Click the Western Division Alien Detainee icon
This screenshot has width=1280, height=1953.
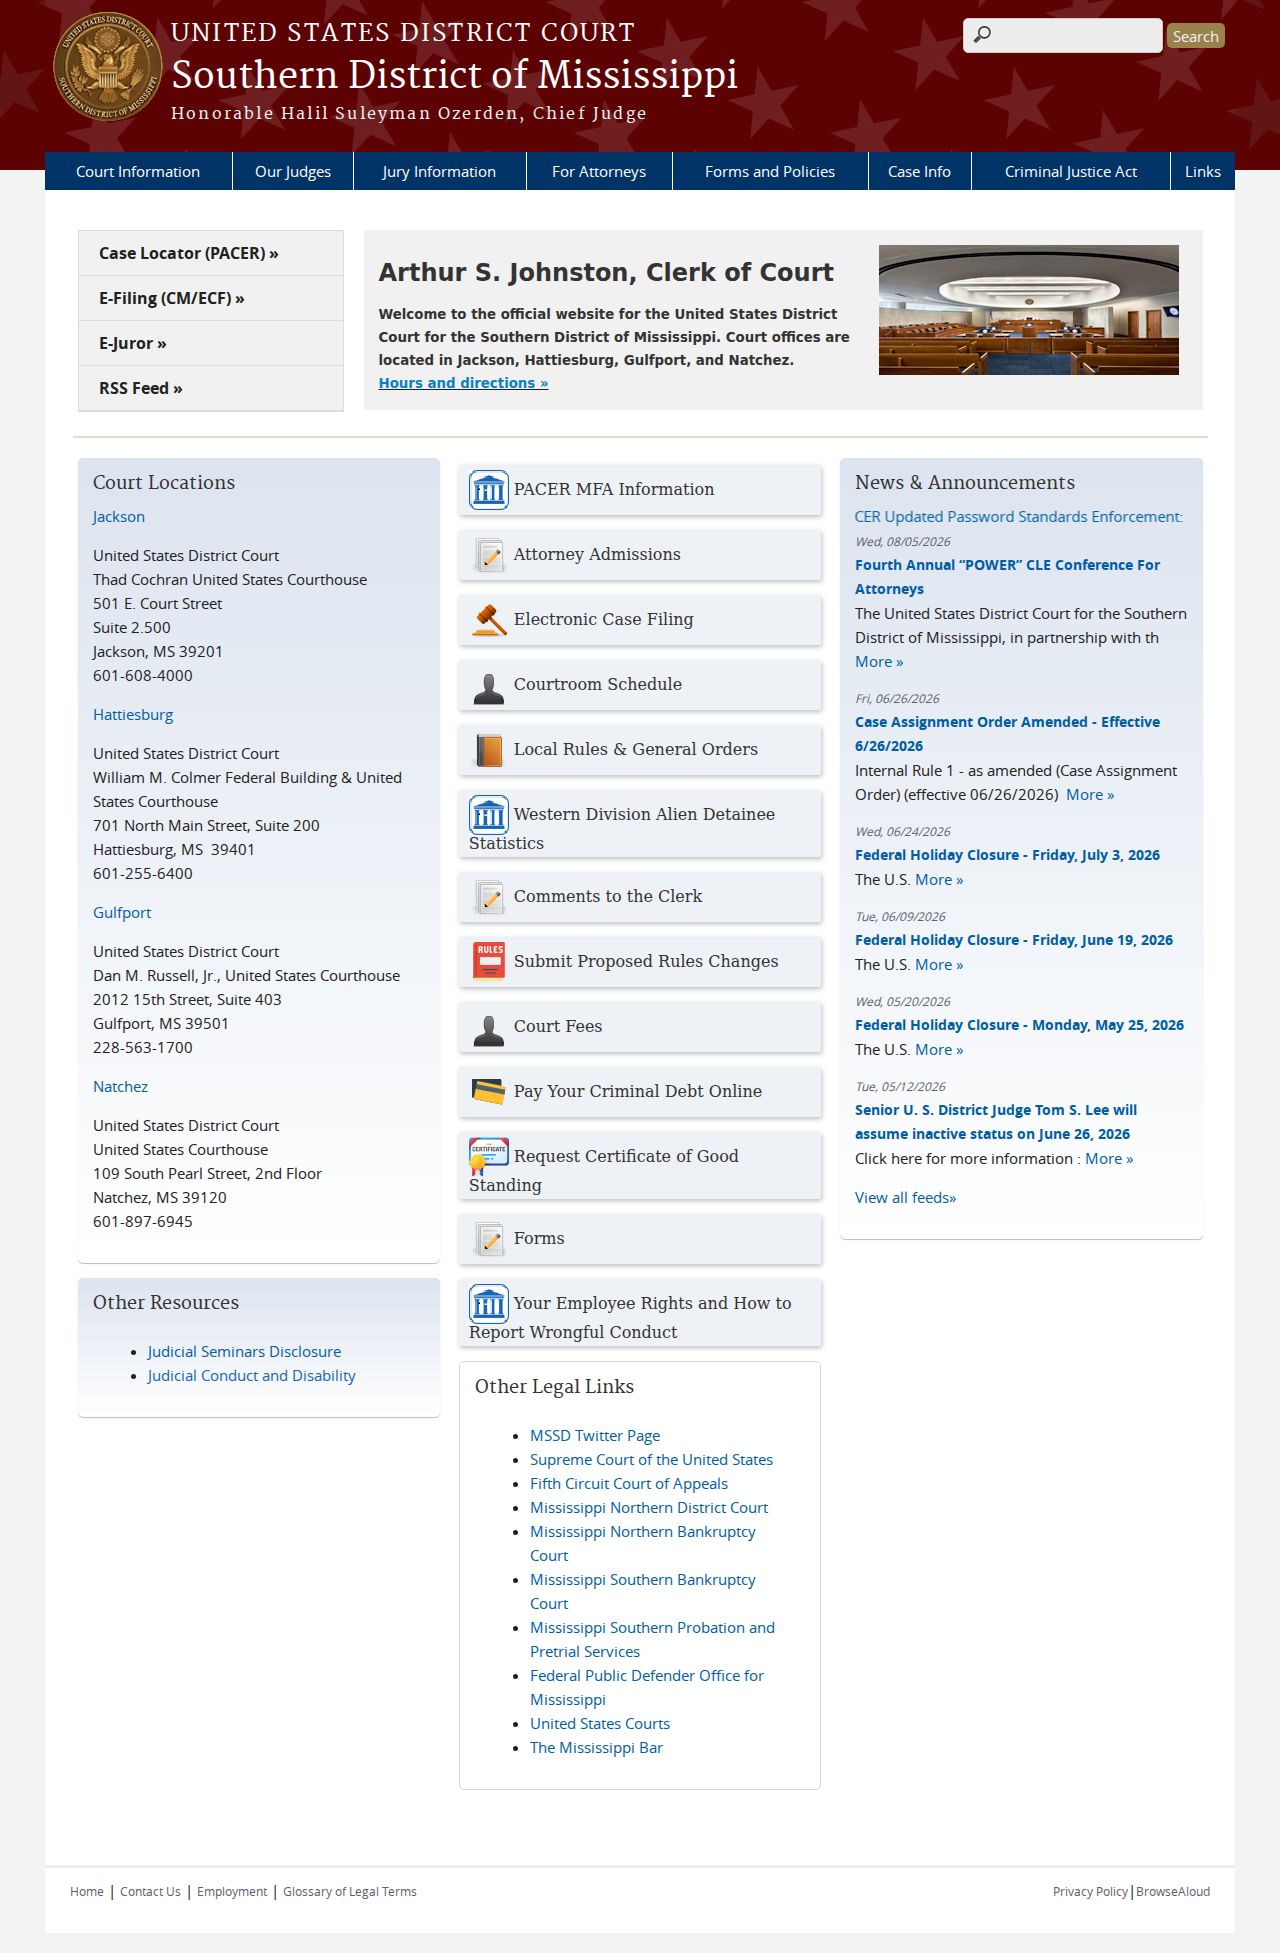[489, 815]
